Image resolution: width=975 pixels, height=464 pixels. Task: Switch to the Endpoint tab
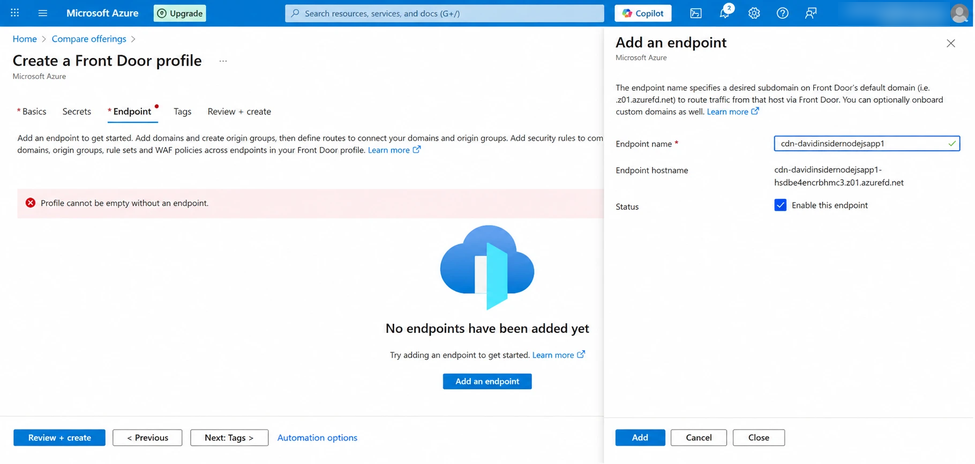pyautogui.click(x=132, y=111)
